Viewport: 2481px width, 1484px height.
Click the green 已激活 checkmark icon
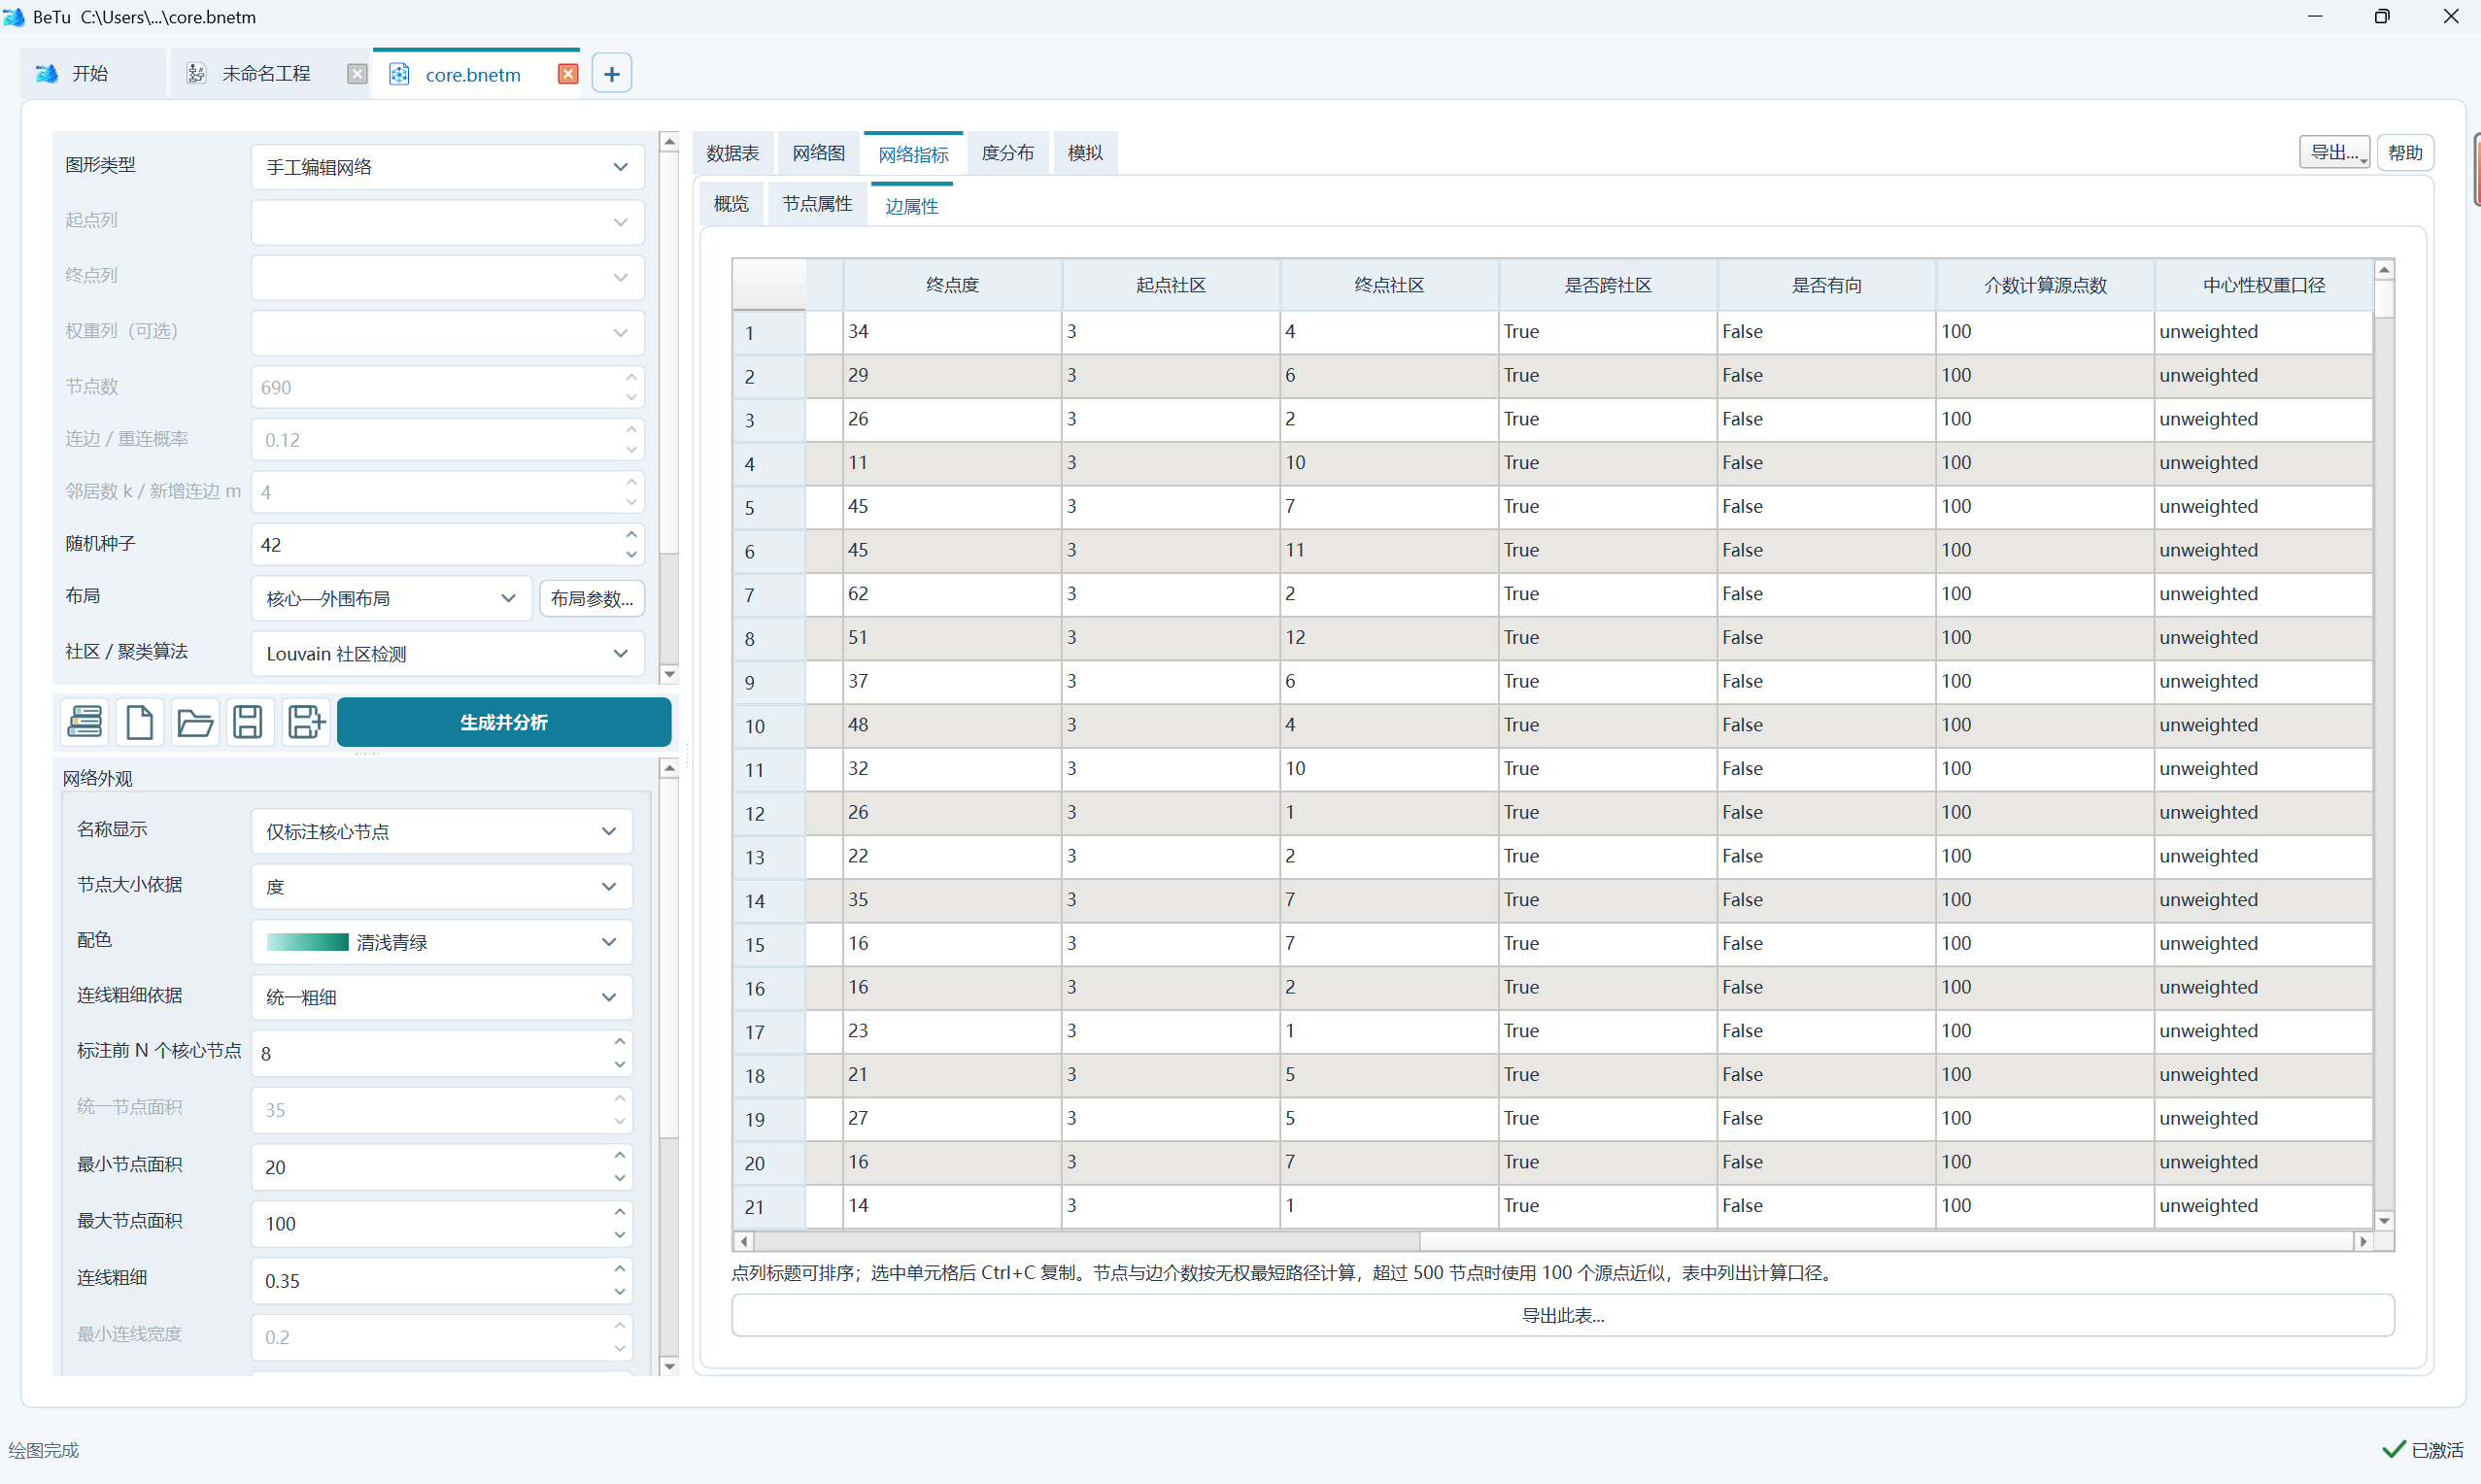pos(2394,1449)
